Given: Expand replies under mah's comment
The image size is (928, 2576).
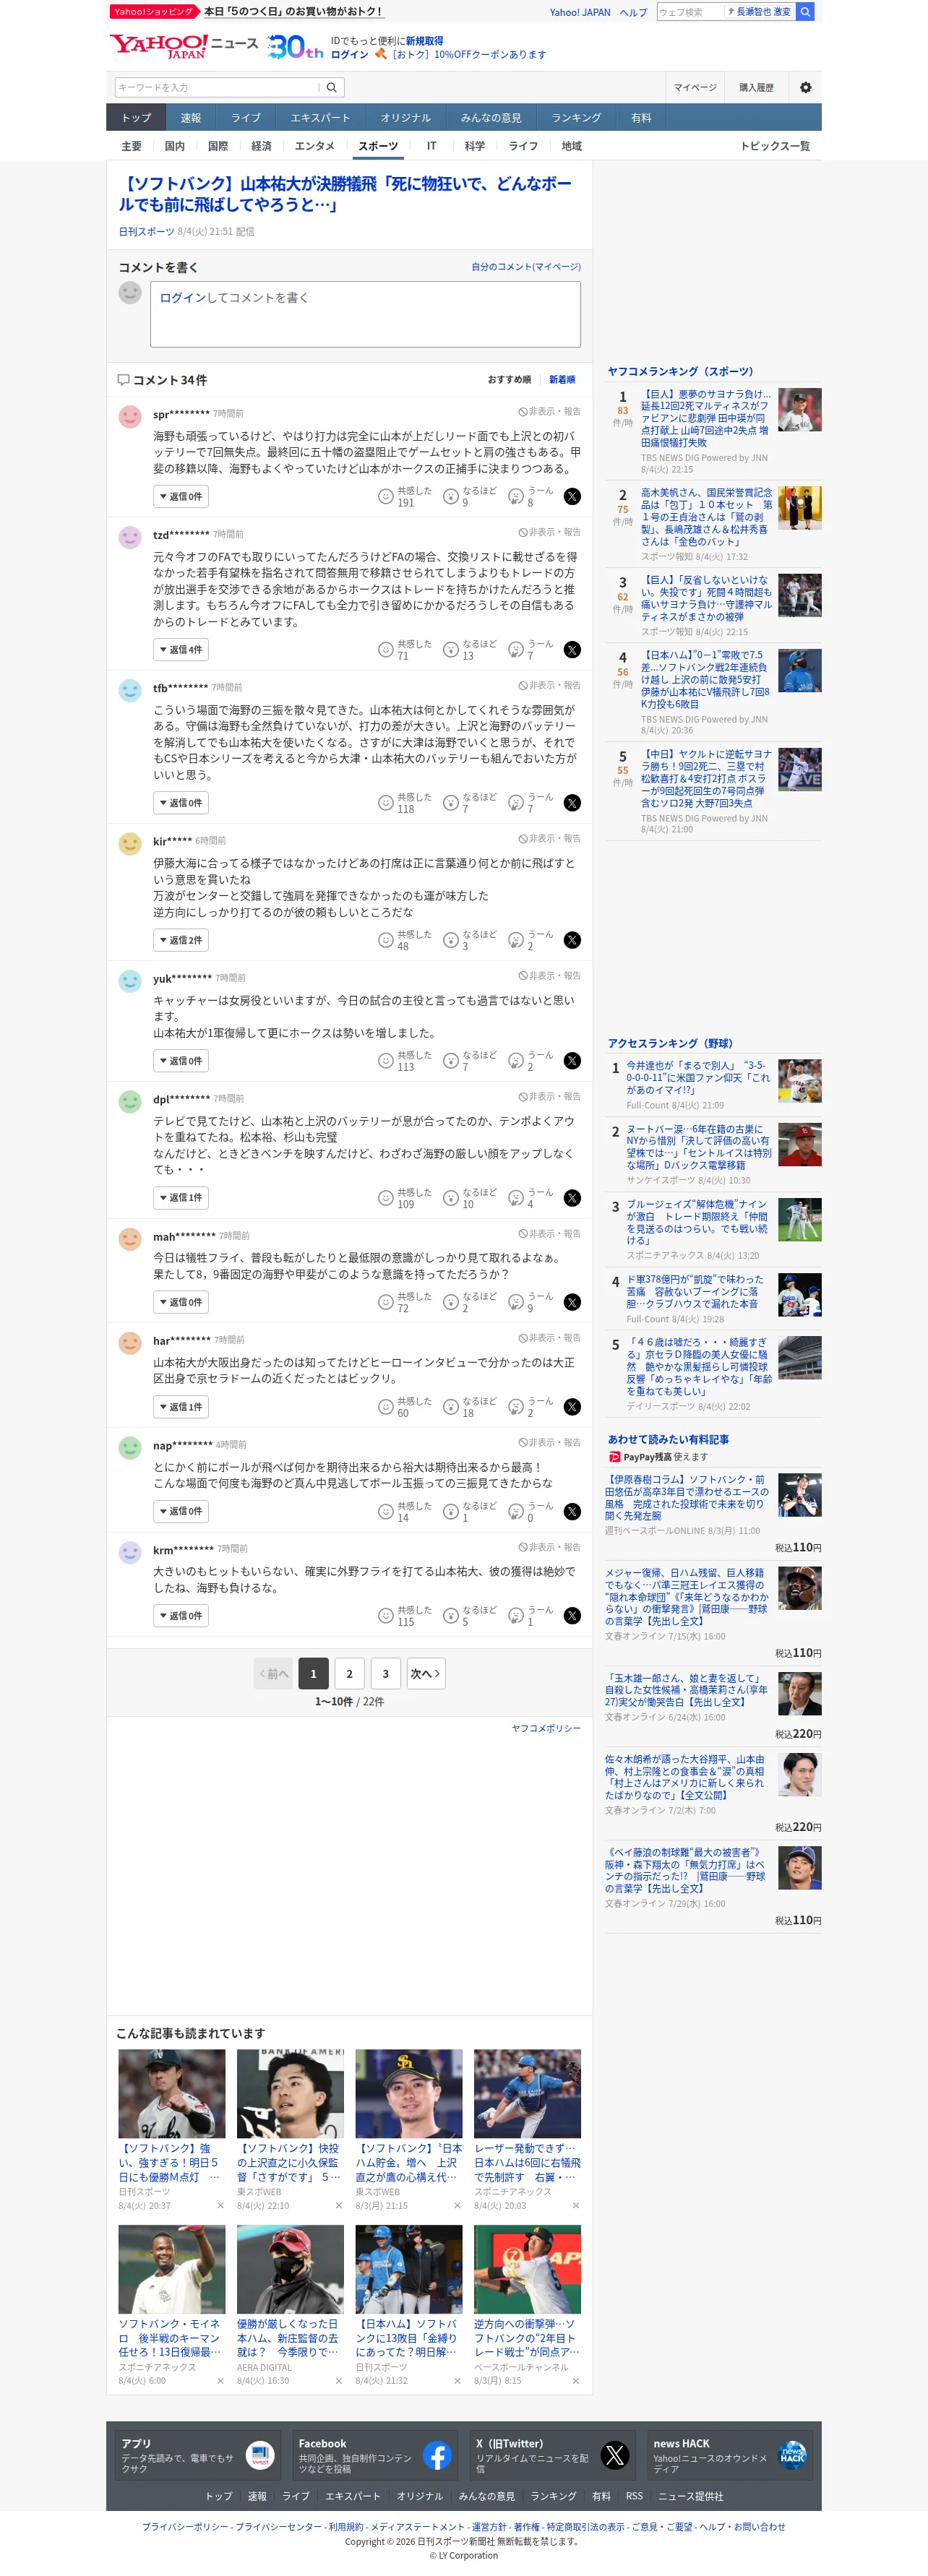Looking at the screenshot, I should (x=181, y=1302).
